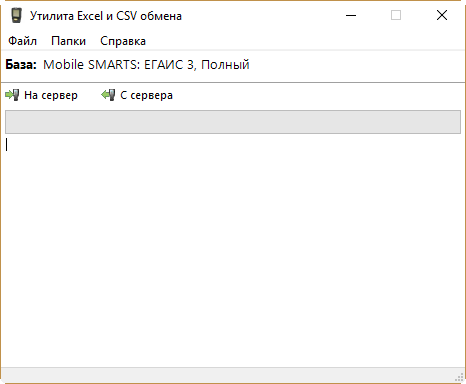Focus the log text area with cursor
The width and height of the screenshot is (466, 384).
233,252
